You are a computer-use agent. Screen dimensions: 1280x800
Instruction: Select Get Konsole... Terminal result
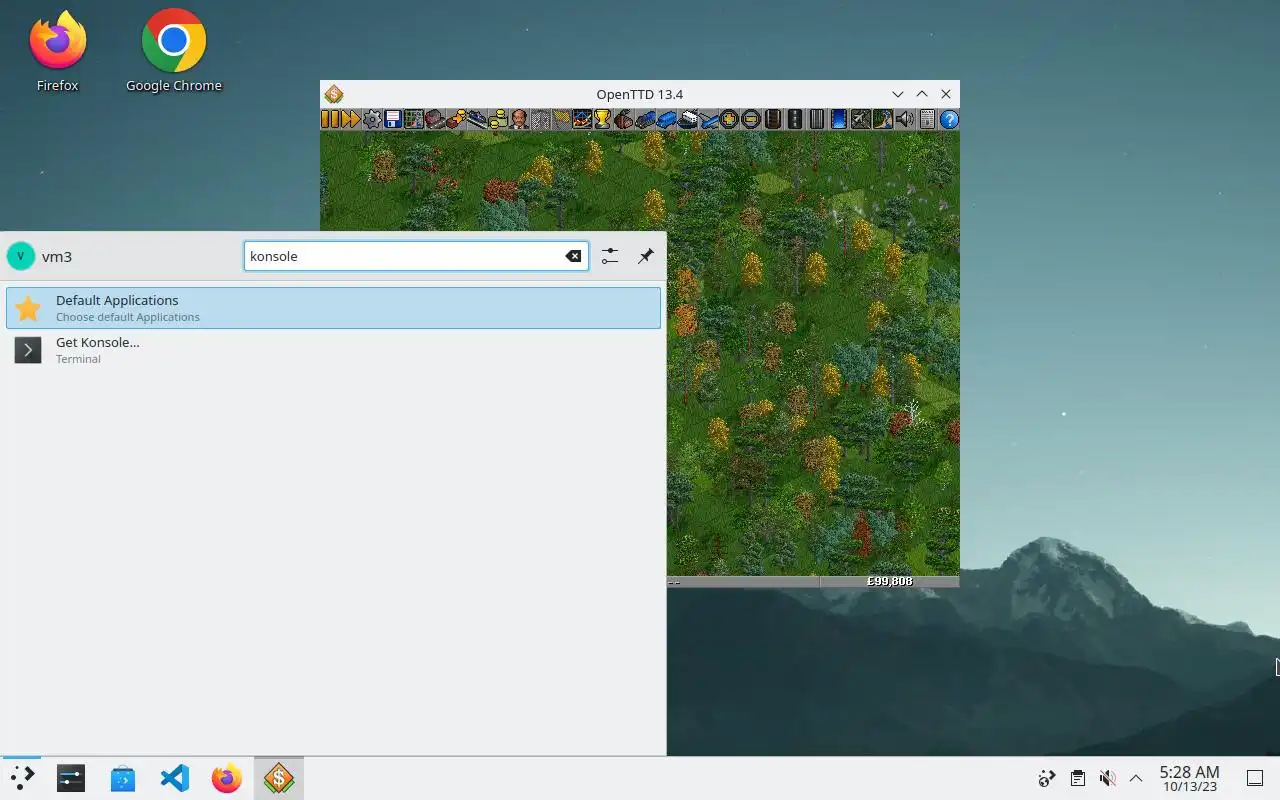pyautogui.click(x=333, y=350)
